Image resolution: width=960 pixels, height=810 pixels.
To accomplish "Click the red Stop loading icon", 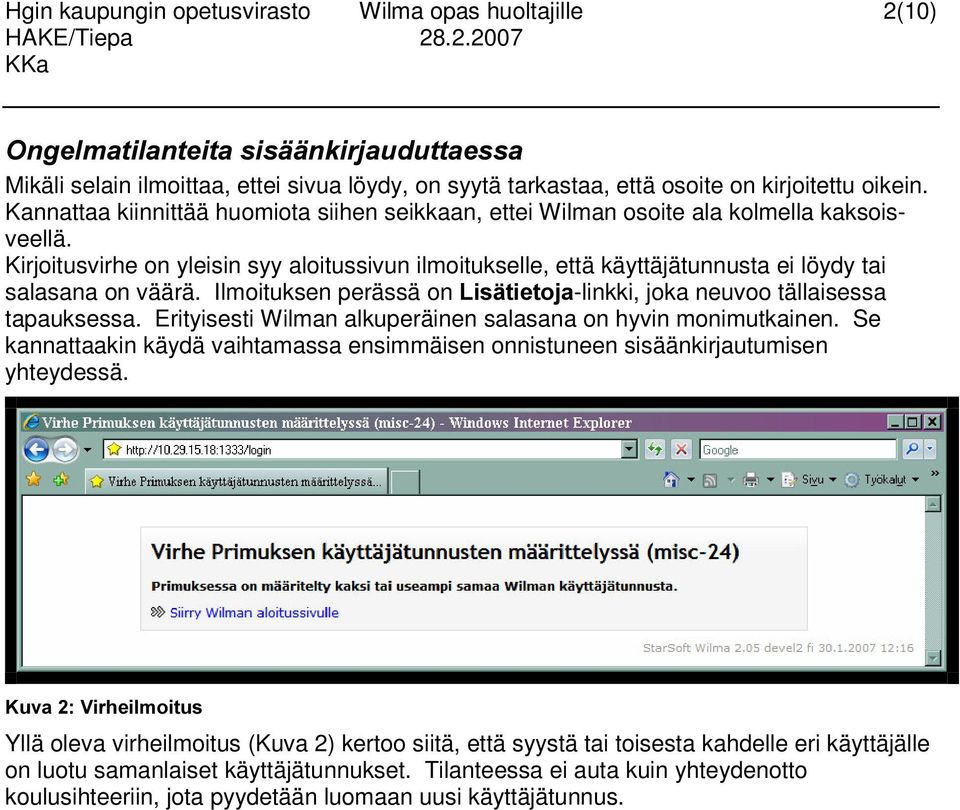I will [681, 449].
